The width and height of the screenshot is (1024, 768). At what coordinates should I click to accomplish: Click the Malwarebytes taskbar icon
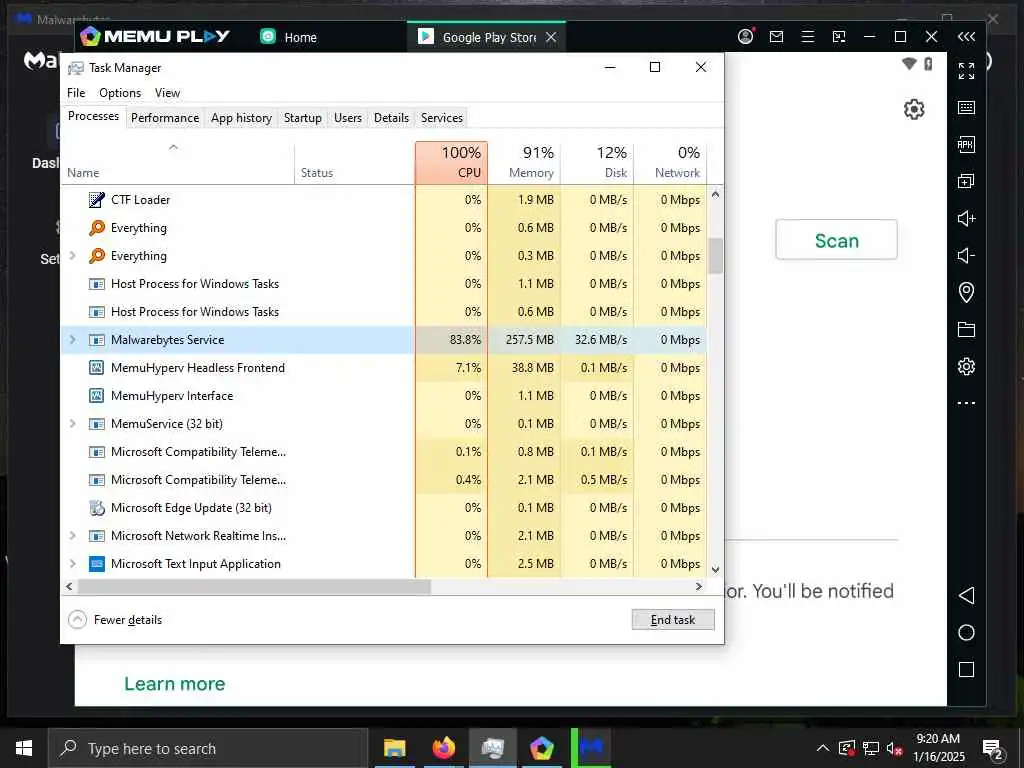point(591,748)
